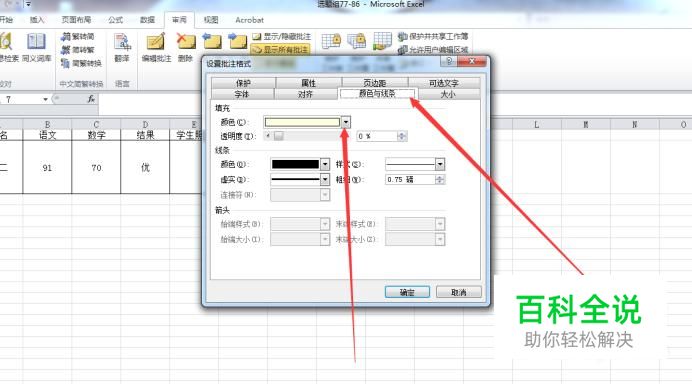Click the cell with value 70
692x384 pixels.
(x=96, y=167)
